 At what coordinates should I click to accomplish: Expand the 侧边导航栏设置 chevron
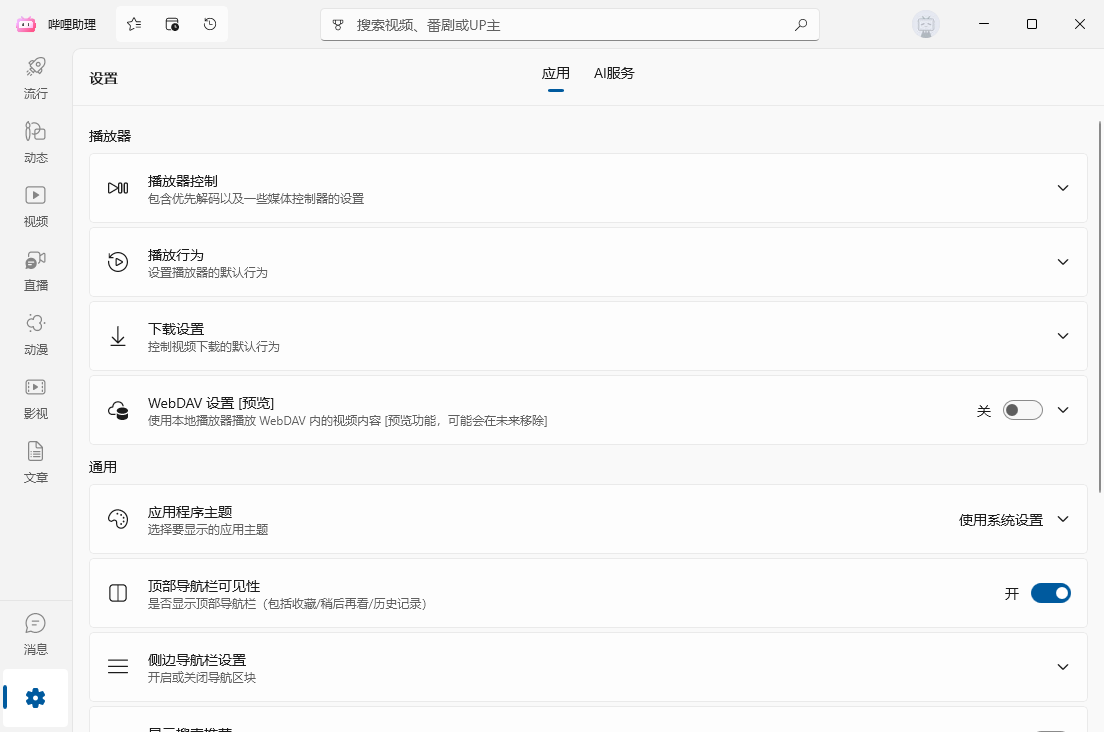coord(1063,667)
